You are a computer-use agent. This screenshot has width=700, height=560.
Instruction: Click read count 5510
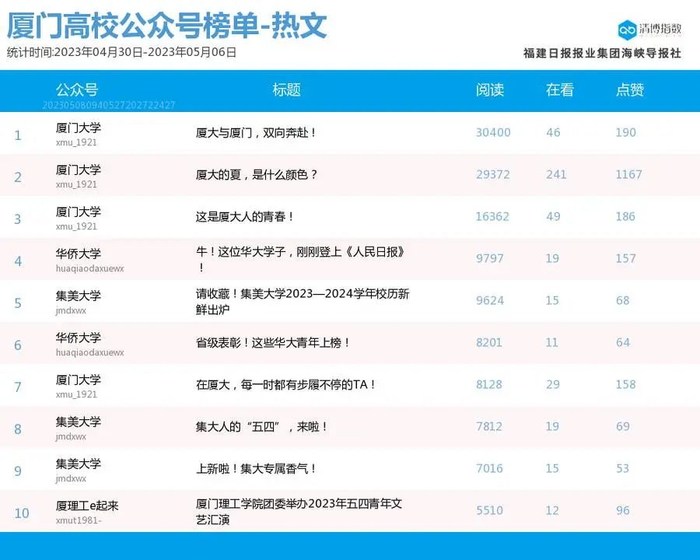pyautogui.click(x=489, y=510)
